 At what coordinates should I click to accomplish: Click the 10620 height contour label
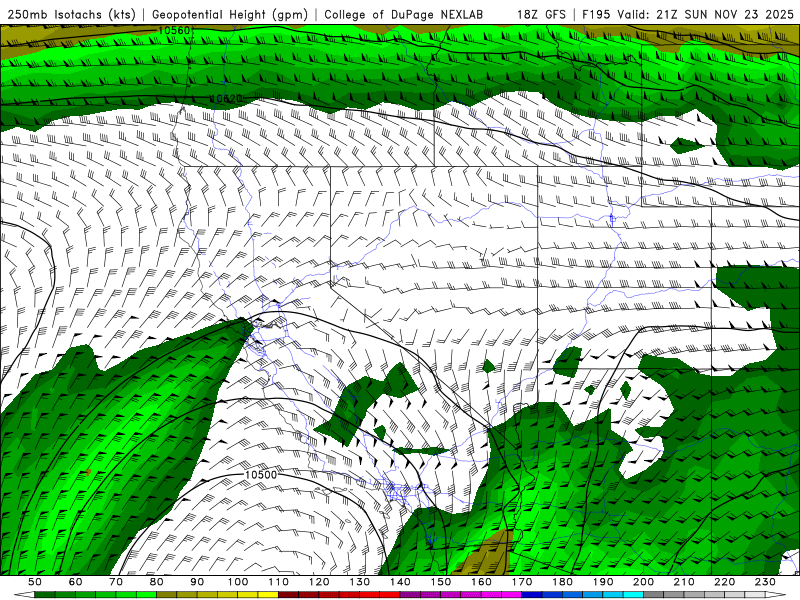[x=226, y=98]
